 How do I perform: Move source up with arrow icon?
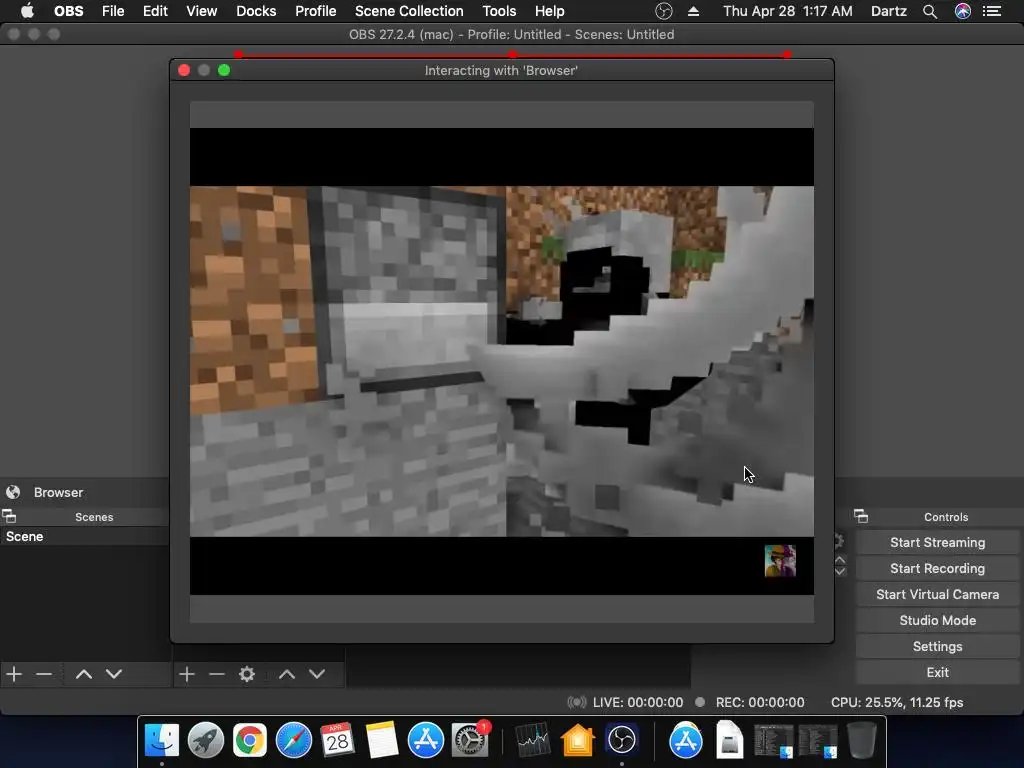click(287, 673)
